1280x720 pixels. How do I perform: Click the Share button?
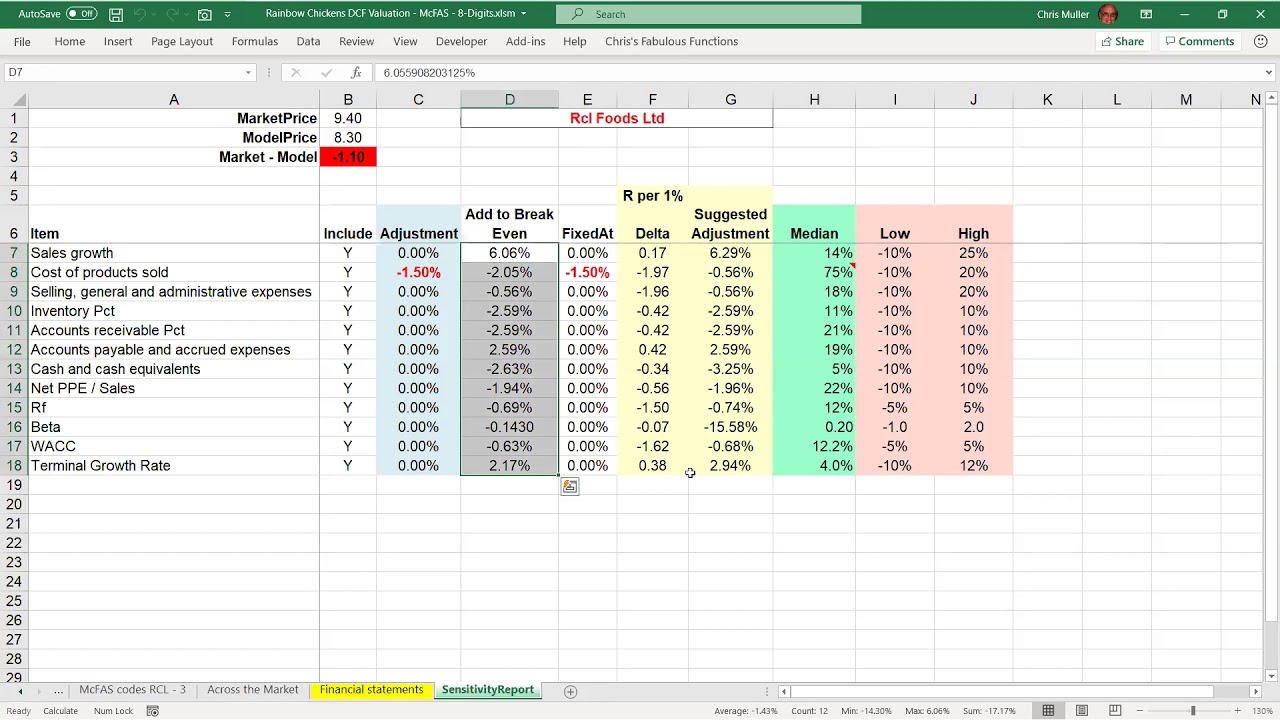click(x=1122, y=41)
